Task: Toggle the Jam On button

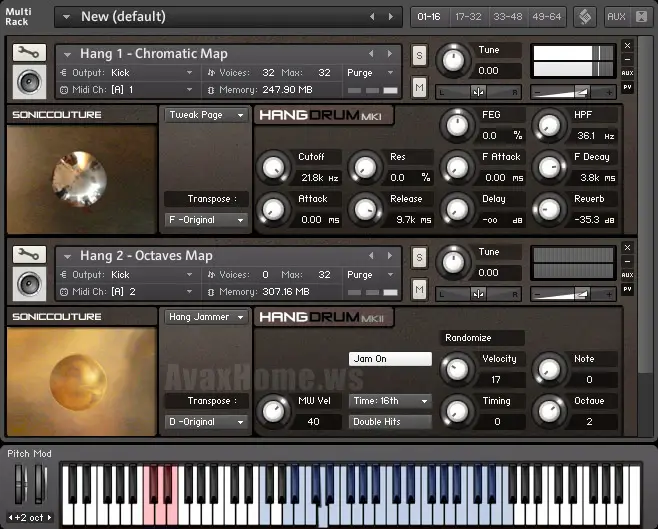Action: tap(390, 359)
